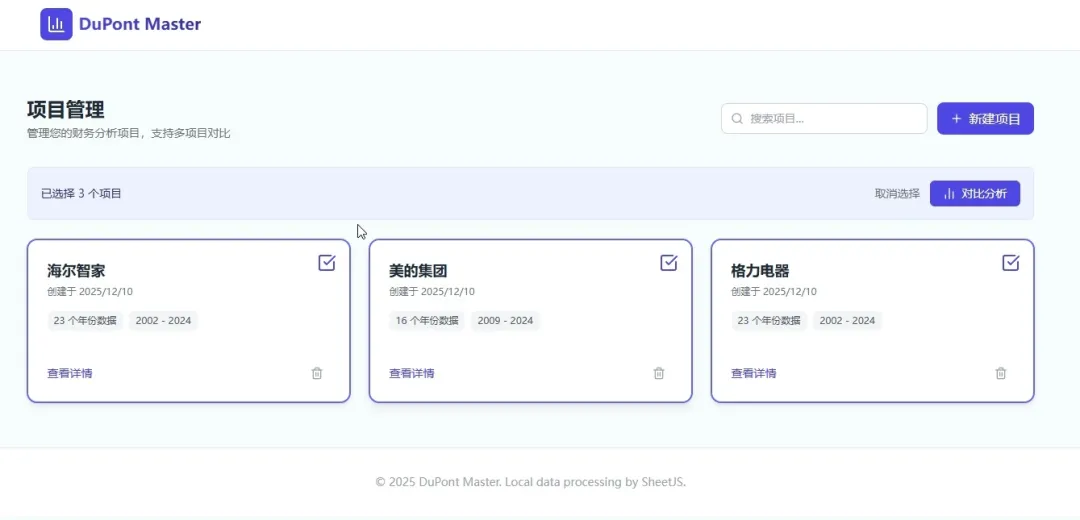Click the 新建项目 button
The height and width of the screenshot is (520, 1080).
pyautogui.click(x=985, y=118)
